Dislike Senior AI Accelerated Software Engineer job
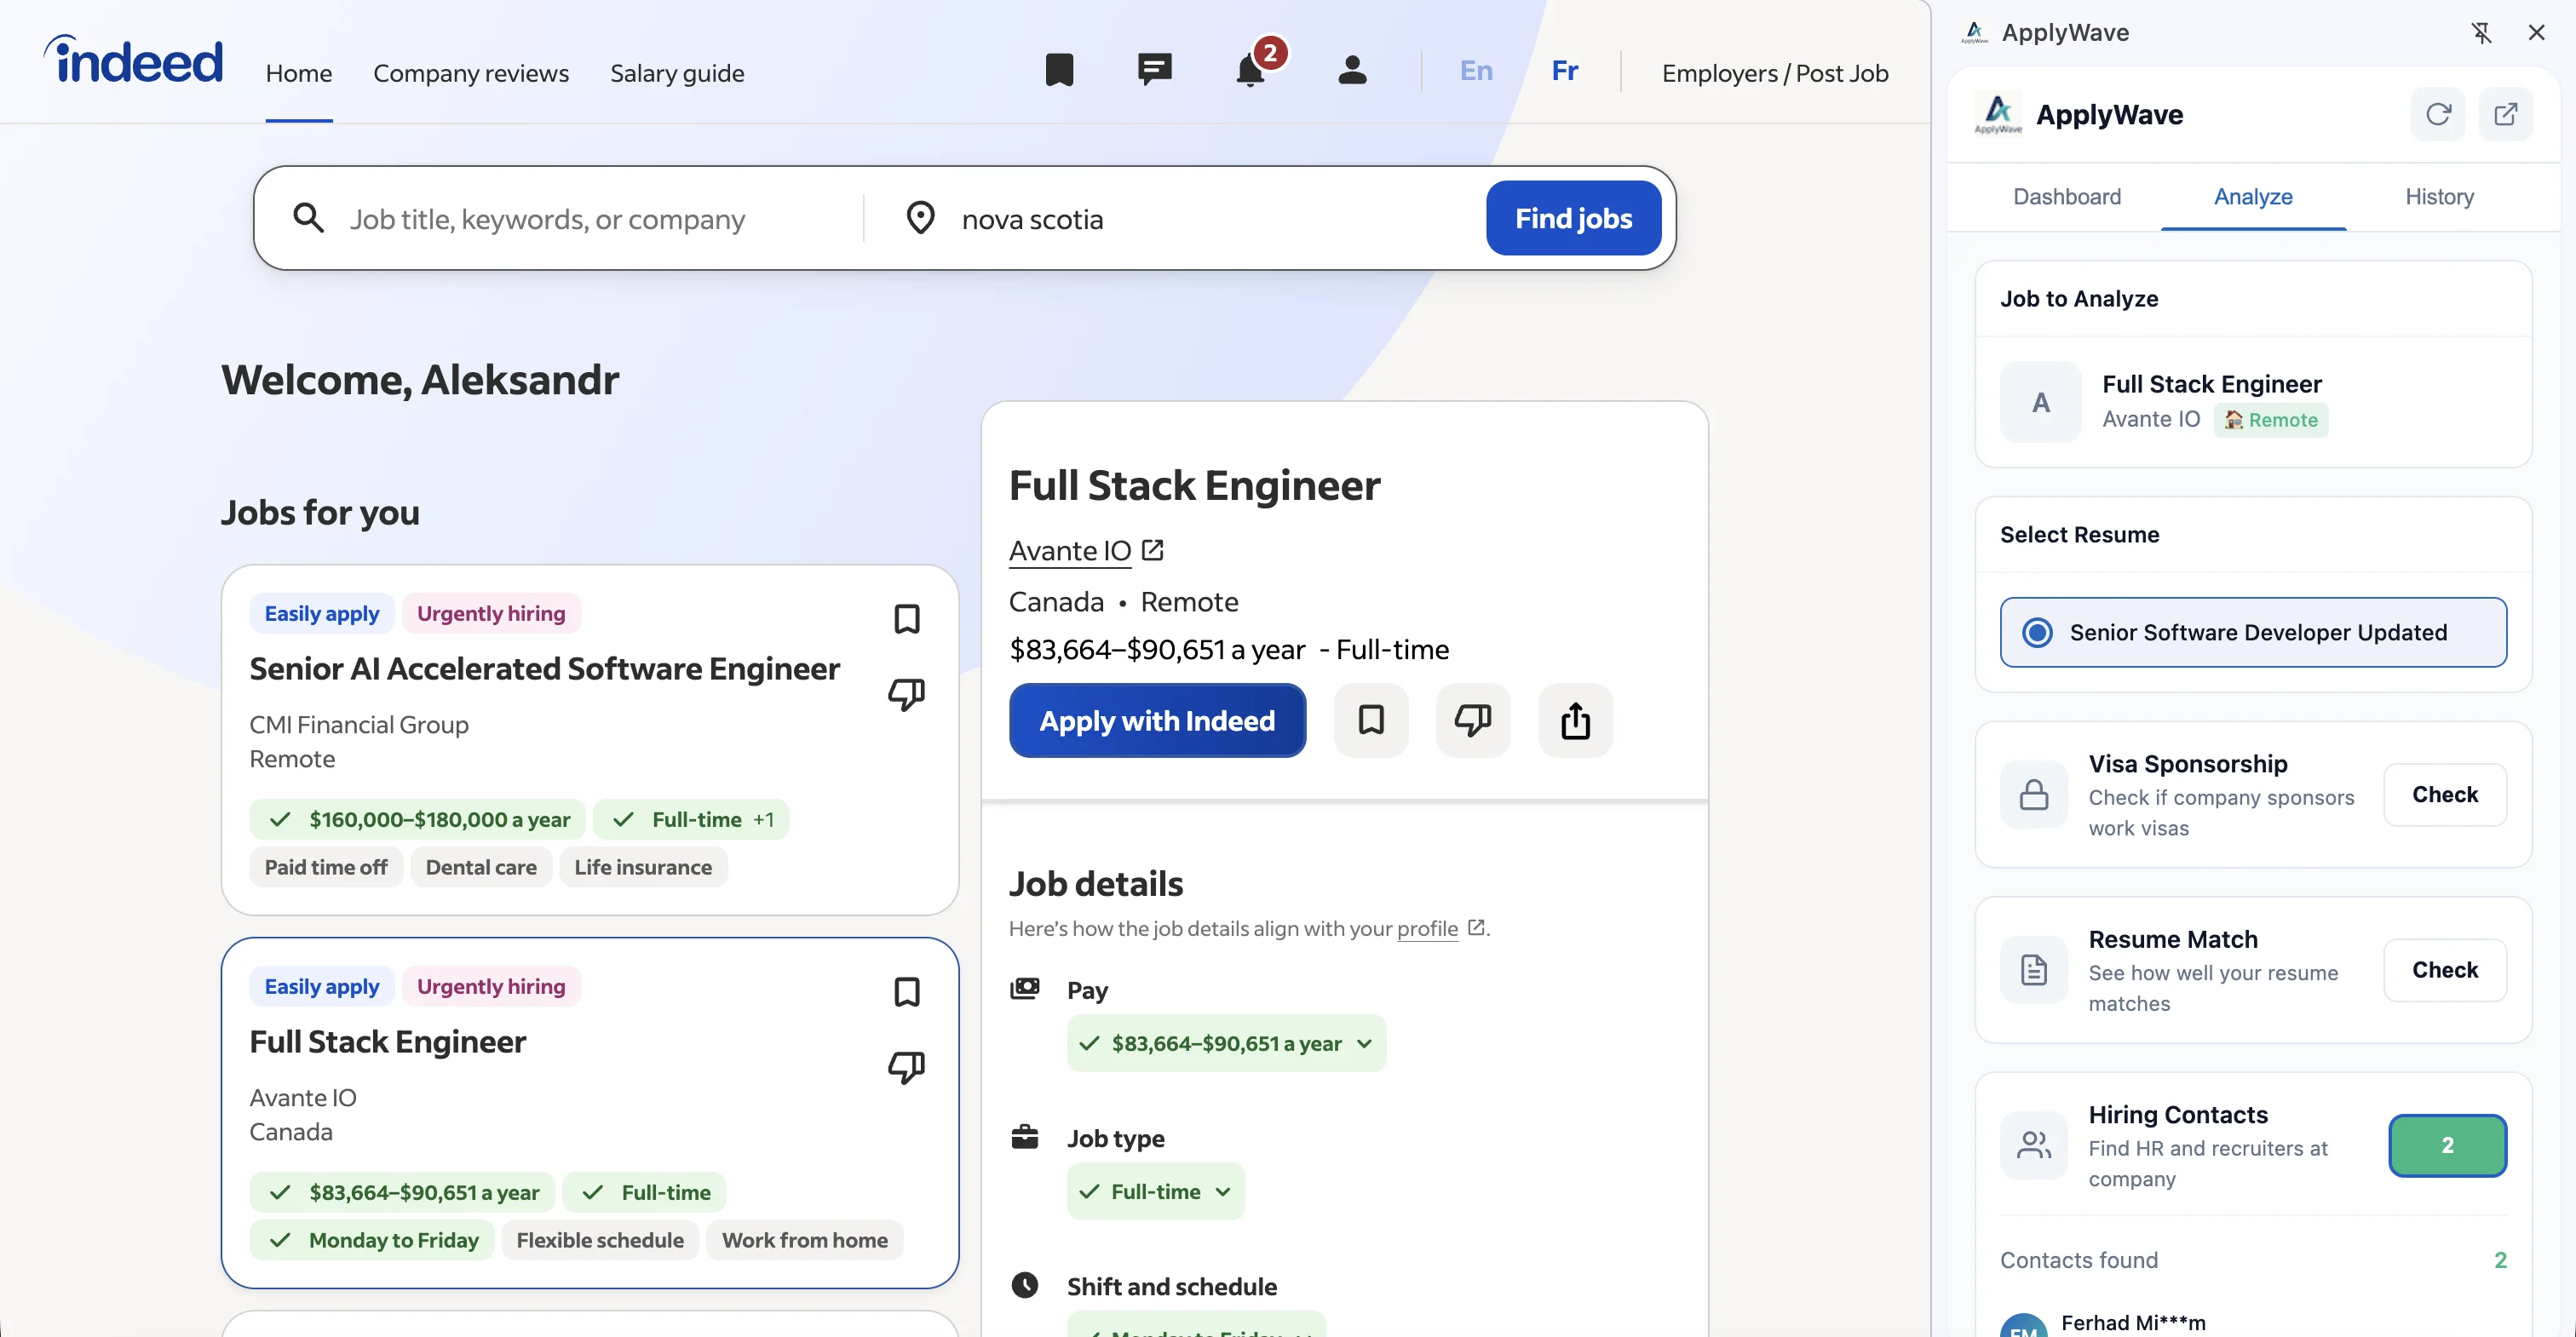This screenshot has height=1337, width=2576. (906, 694)
